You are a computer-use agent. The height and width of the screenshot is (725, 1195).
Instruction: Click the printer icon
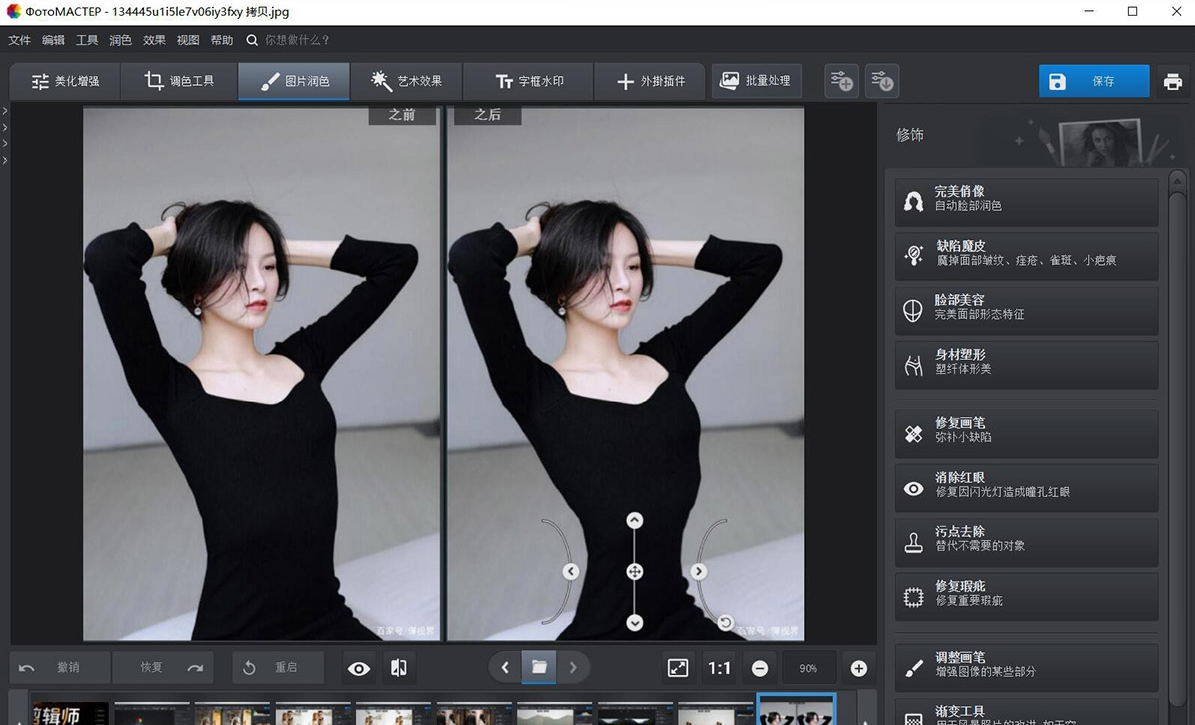[1172, 82]
